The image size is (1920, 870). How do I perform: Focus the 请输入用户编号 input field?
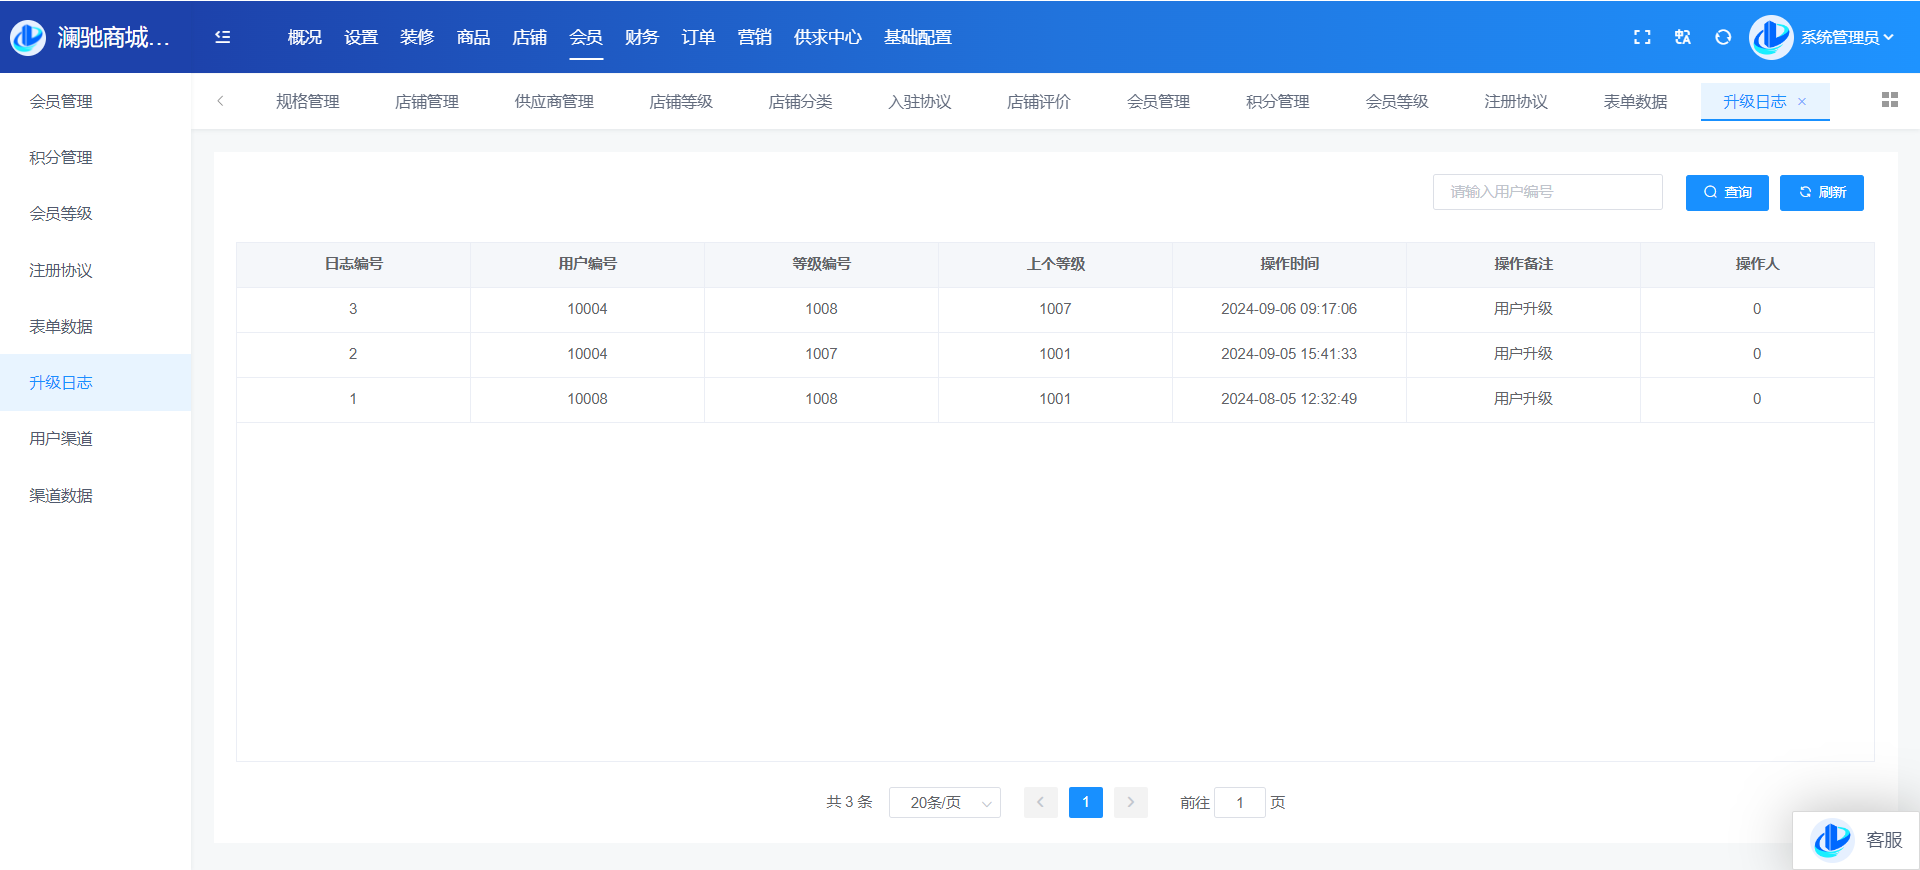click(1547, 192)
